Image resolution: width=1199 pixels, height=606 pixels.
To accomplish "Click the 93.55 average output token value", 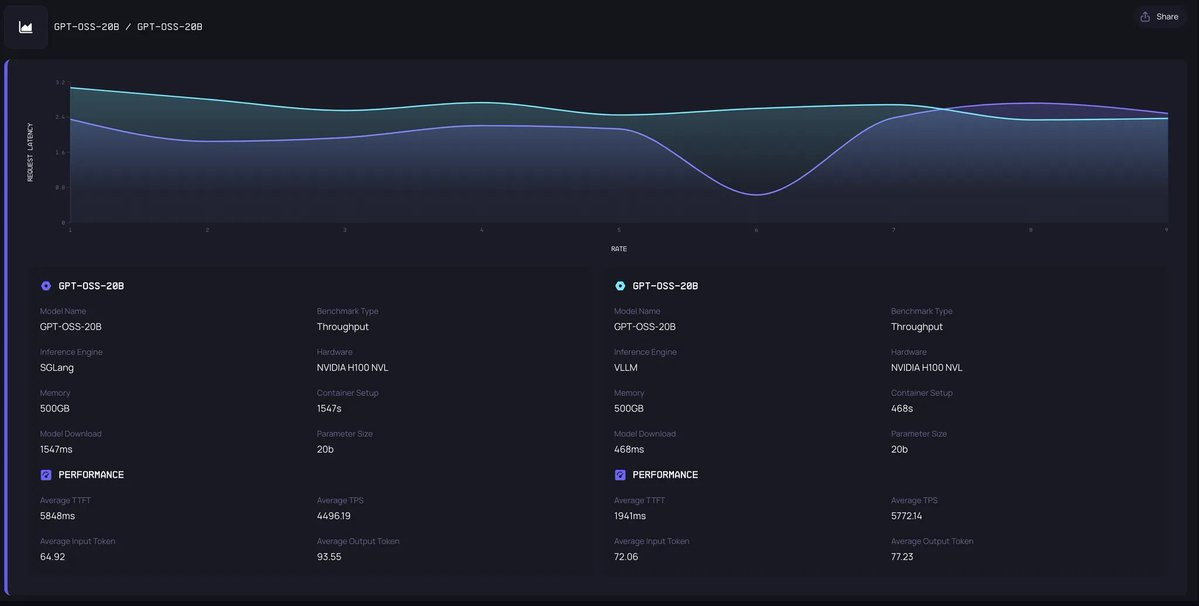I will [329, 556].
